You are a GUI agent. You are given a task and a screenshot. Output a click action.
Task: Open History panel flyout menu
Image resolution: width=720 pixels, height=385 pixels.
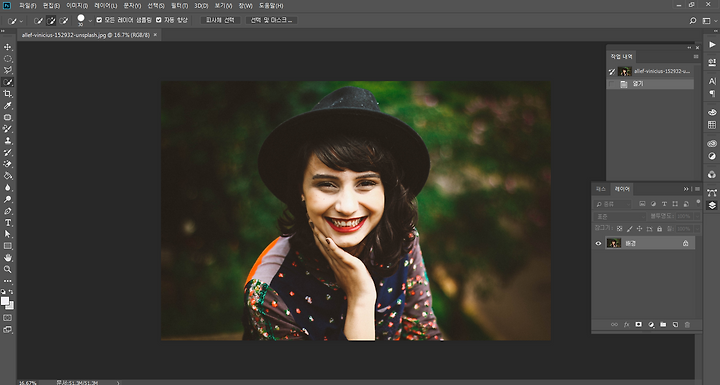coord(696,57)
